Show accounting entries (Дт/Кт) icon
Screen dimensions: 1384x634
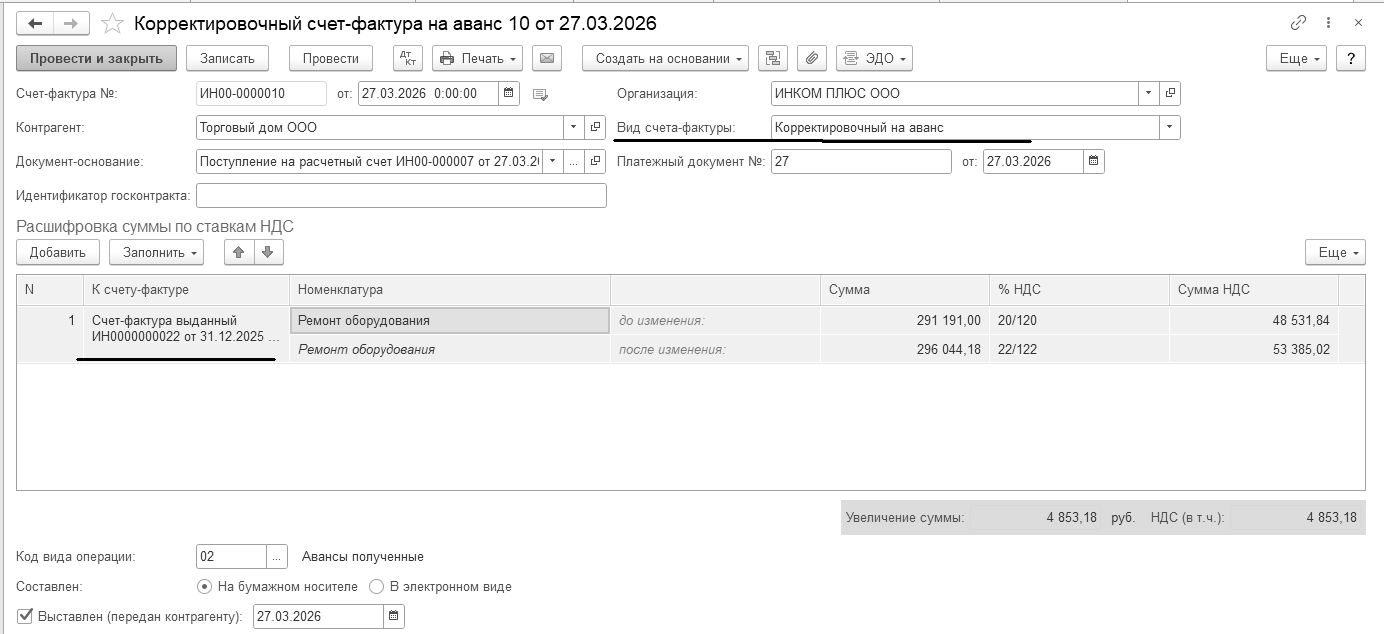408,58
